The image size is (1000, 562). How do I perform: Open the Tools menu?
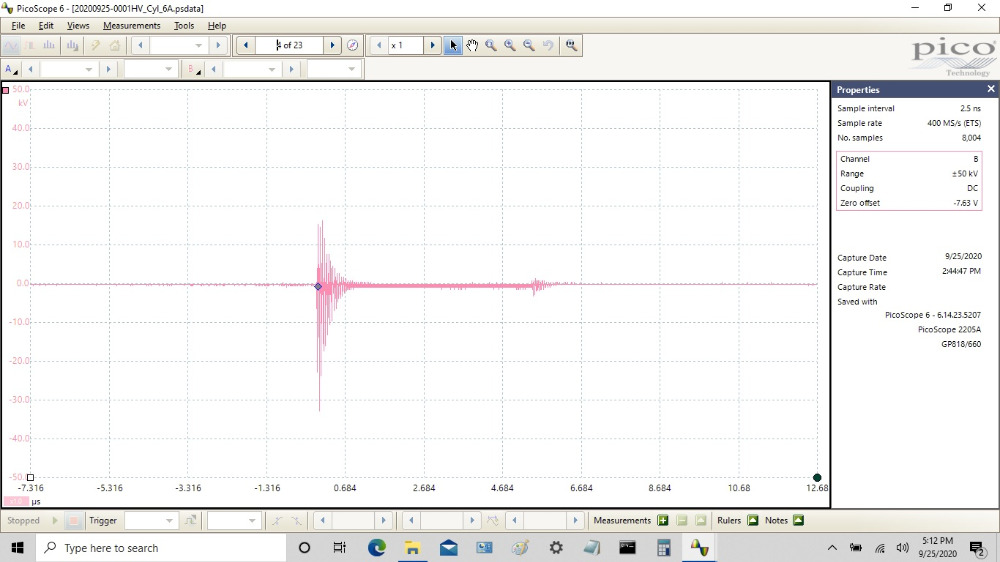point(184,25)
